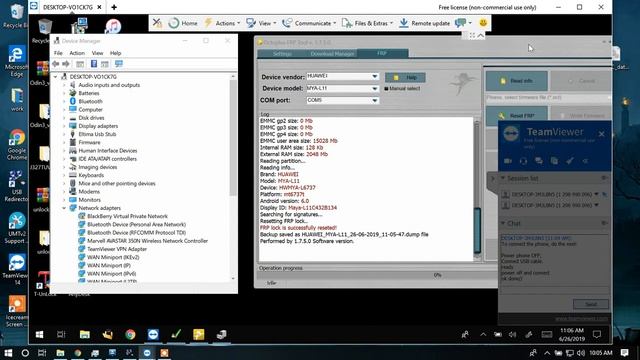Image resolution: width=640 pixels, height=360 pixels.
Task: Click the chat icon in TeamViewer panel
Action: 539,161
